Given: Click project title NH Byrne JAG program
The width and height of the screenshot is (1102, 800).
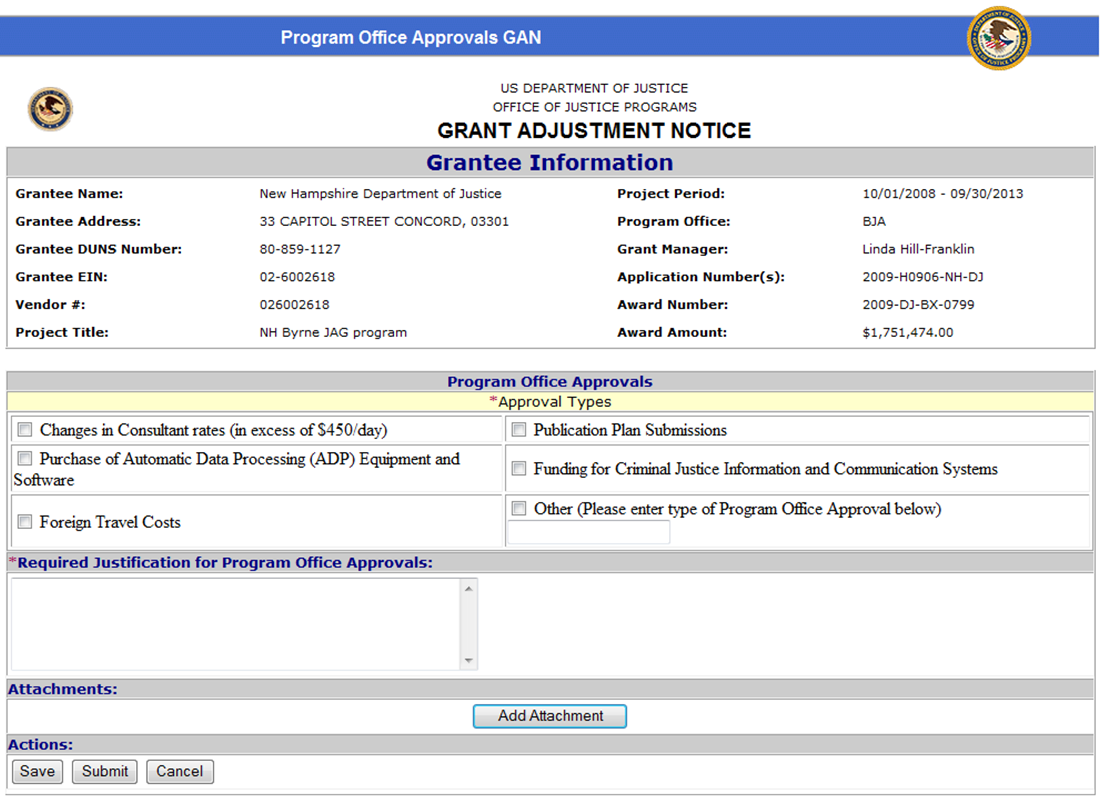Looking at the screenshot, I should 333,333.
